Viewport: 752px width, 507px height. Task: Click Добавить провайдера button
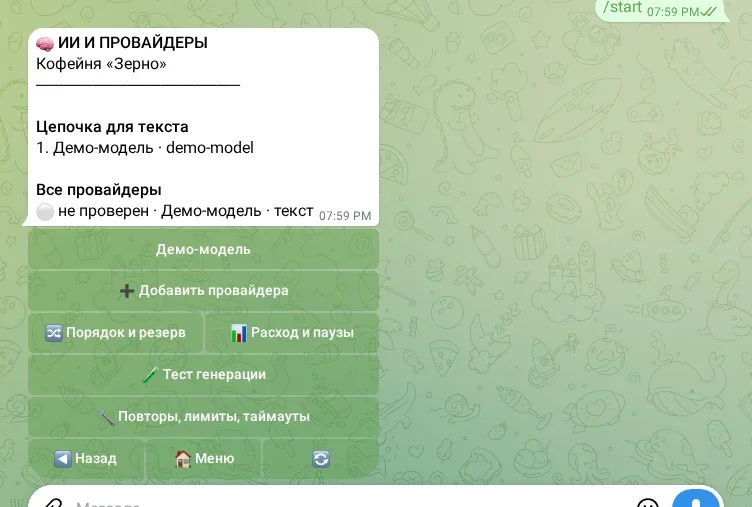coord(203,291)
